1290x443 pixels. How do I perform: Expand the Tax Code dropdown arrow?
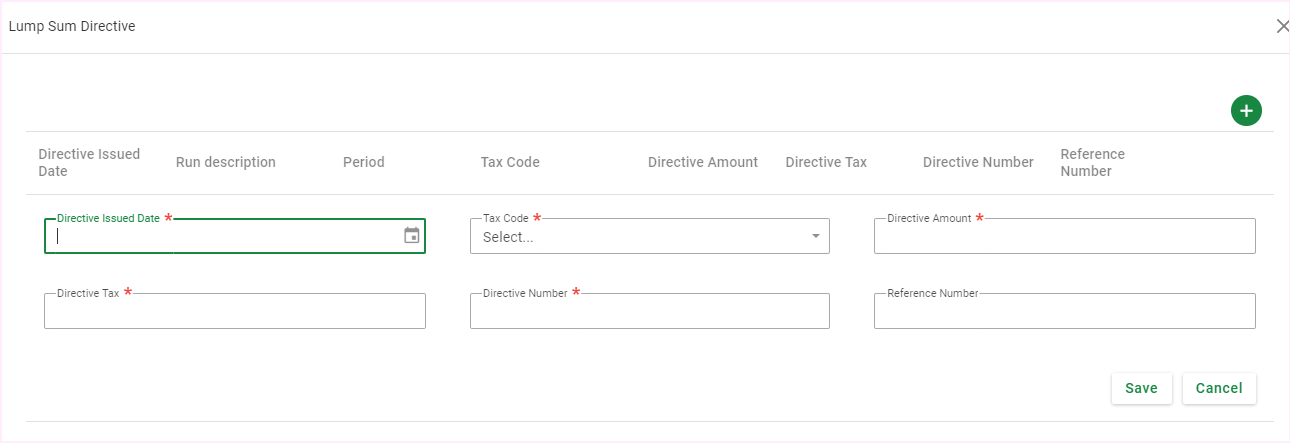pos(815,236)
